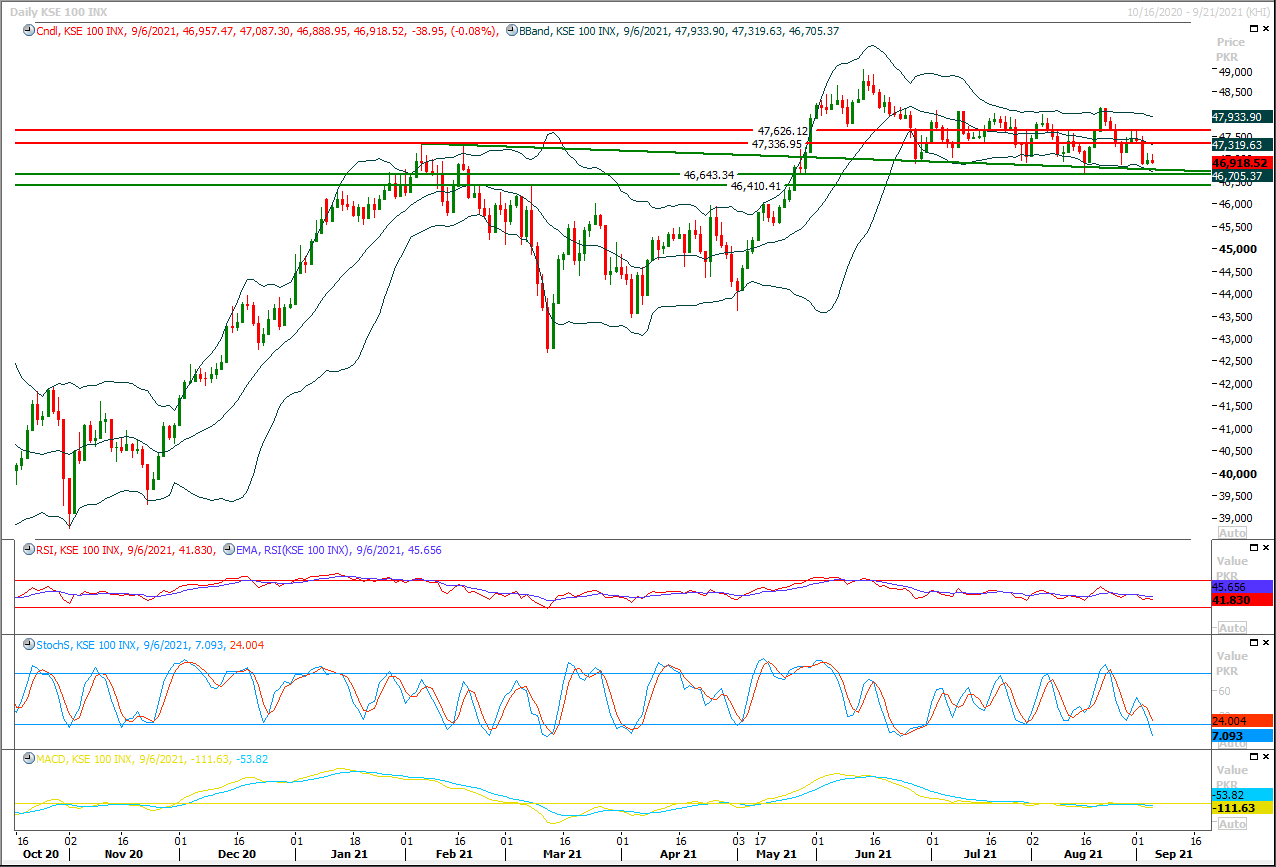
Task: Click the 49,000 price axis label
Action: click(1234, 73)
